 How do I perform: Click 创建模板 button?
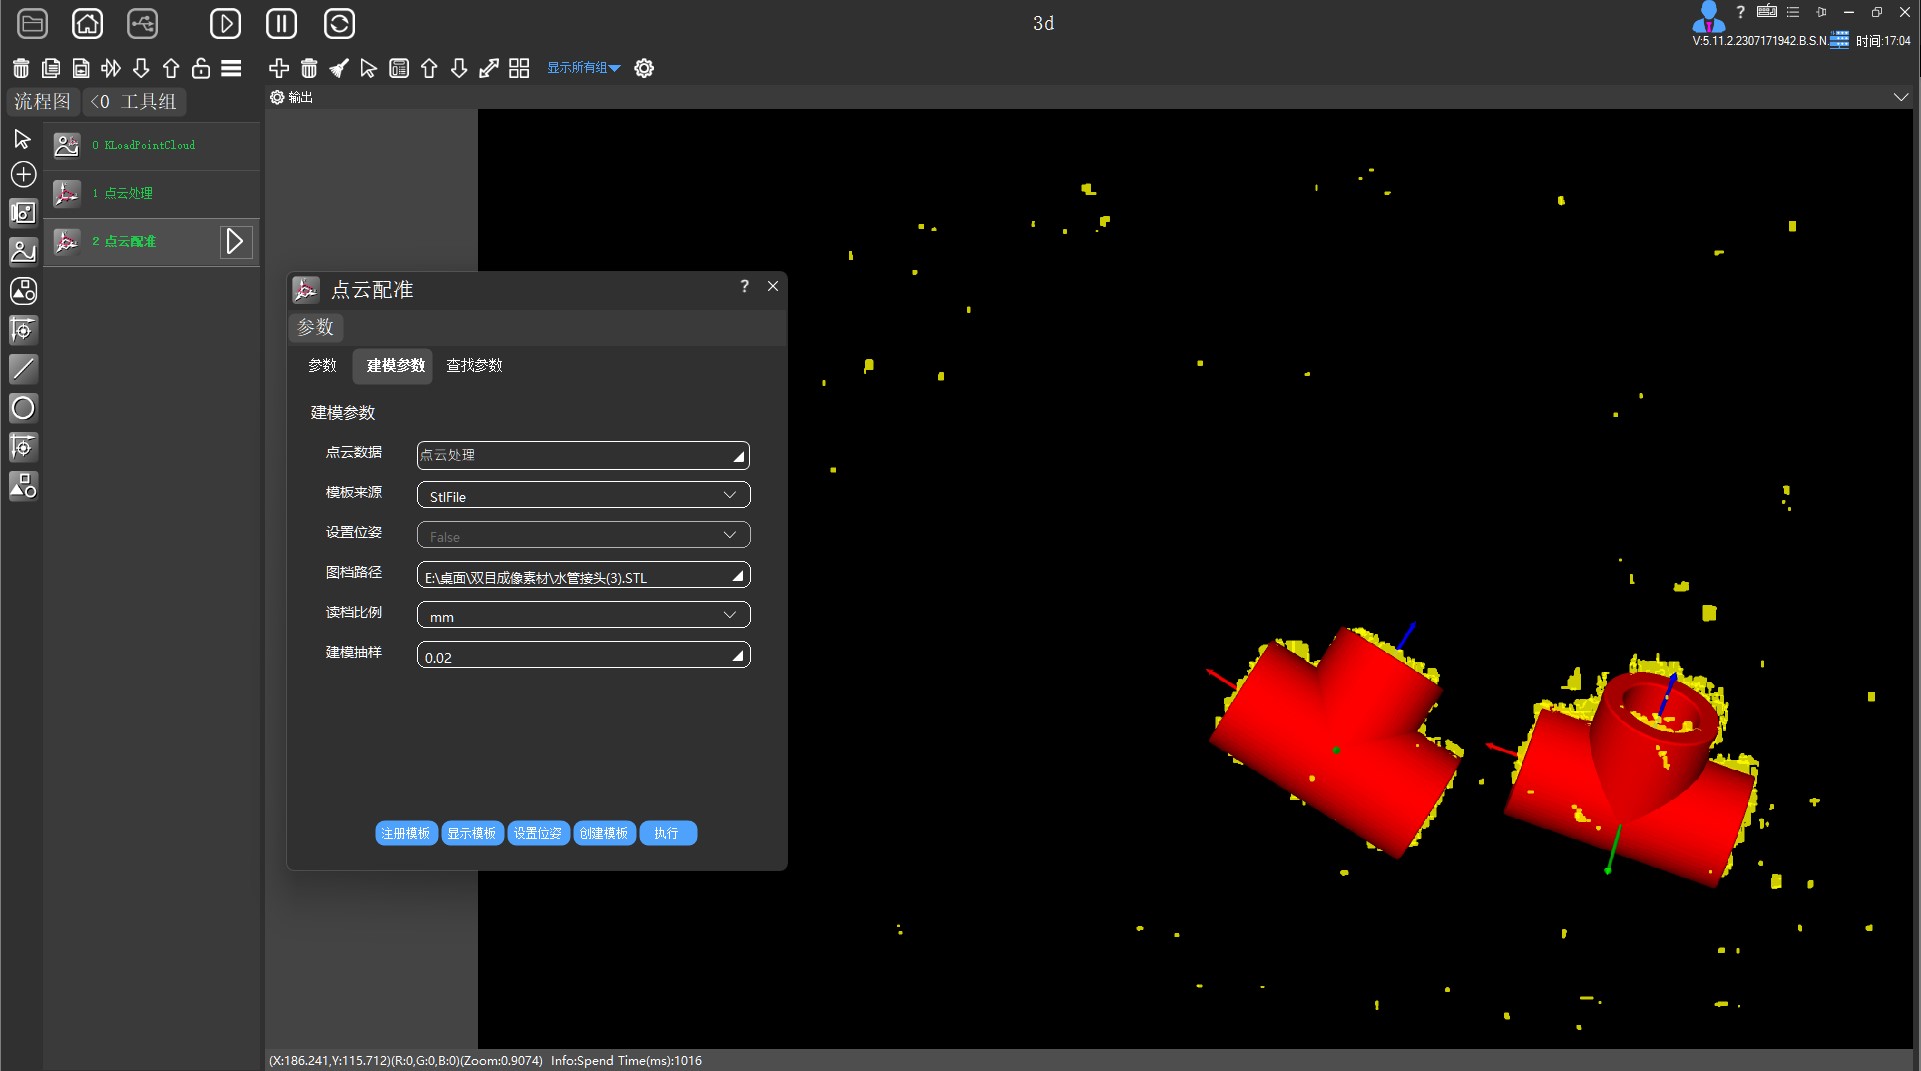(604, 833)
